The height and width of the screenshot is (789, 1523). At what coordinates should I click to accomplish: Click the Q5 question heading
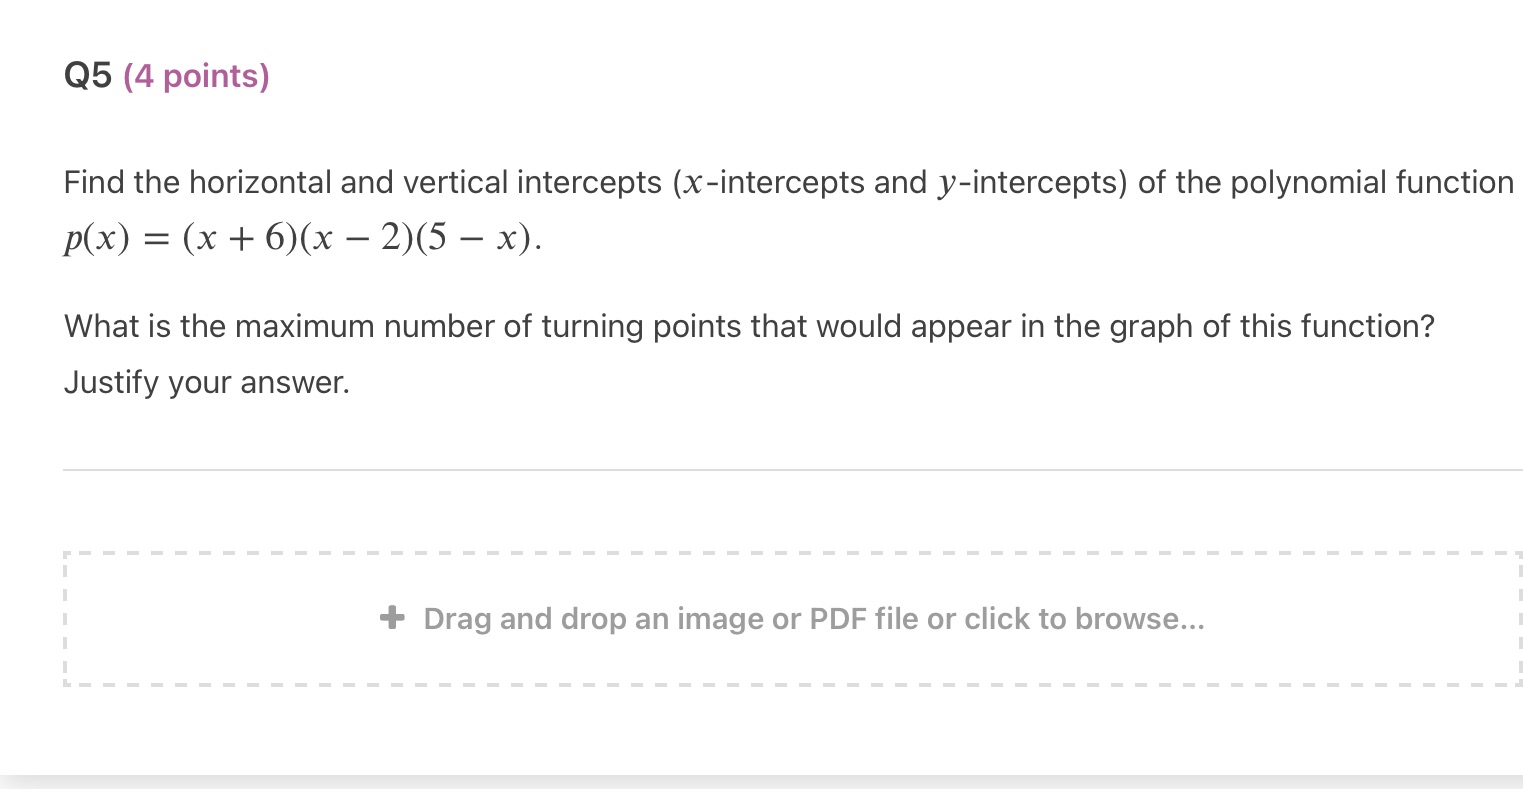[86, 74]
